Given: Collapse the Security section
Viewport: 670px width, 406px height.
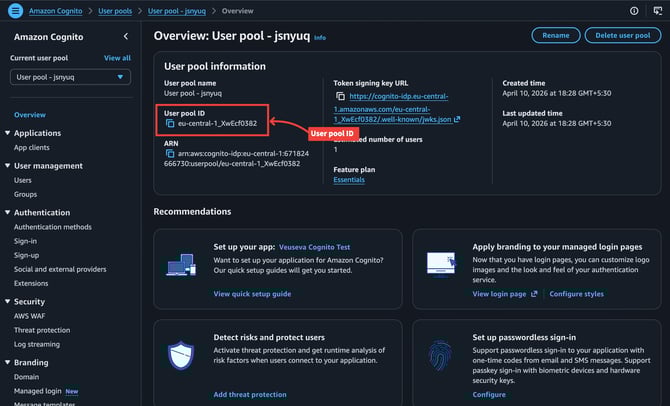Looking at the screenshot, I should tap(7, 301).
